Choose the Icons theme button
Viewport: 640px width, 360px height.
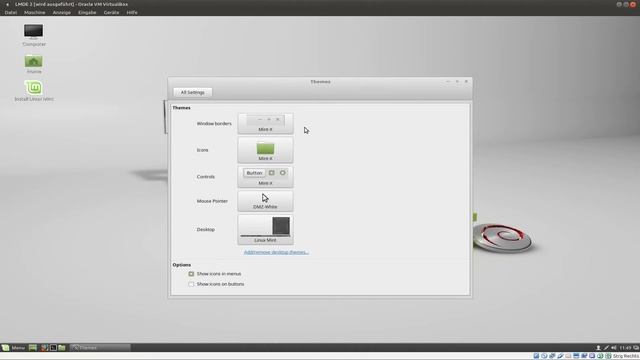point(265,150)
